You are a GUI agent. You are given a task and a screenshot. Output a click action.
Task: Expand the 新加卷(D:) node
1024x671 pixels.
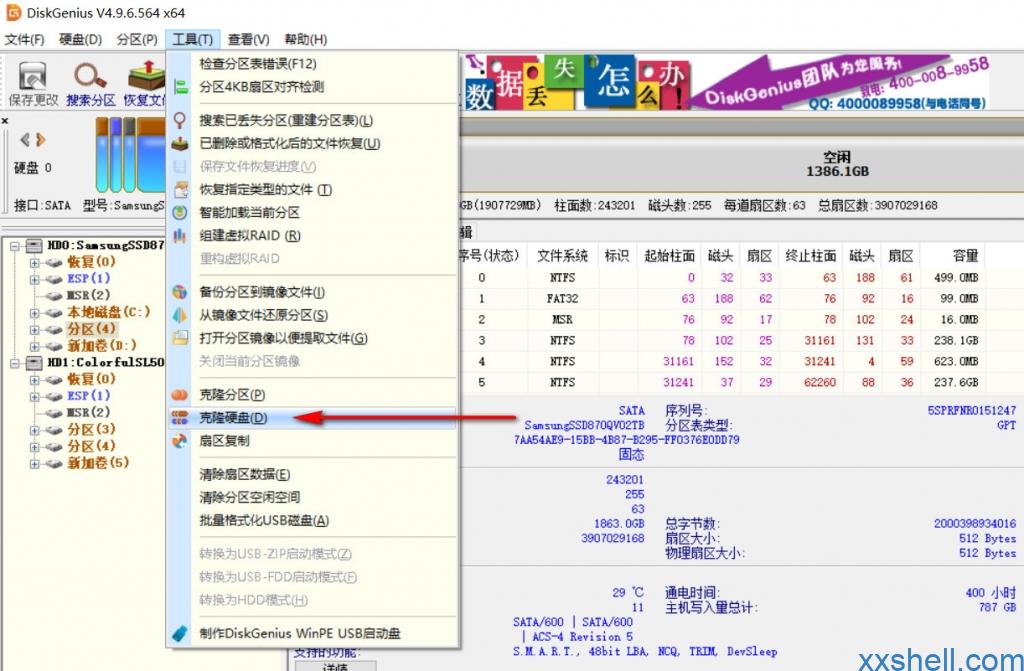35,346
